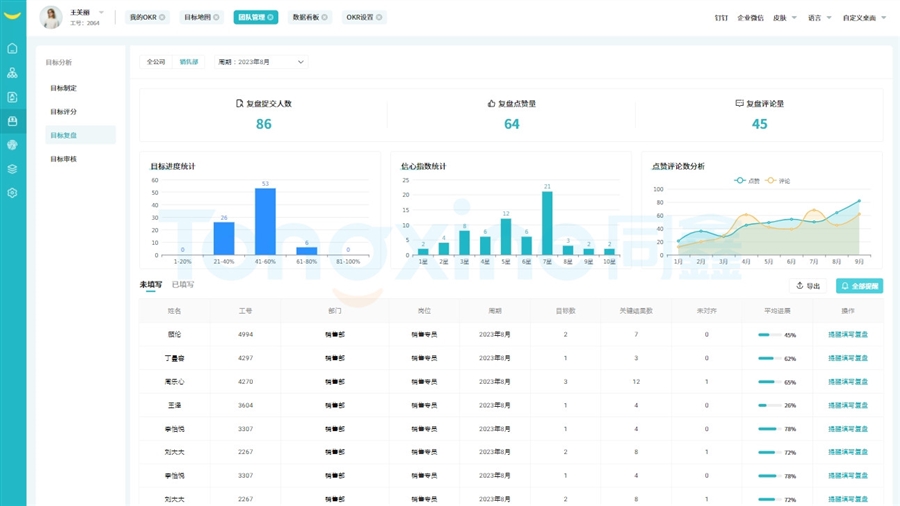Click the 导出 export button
The height and width of the screenshot is (506, 900).
pos(808,286)
